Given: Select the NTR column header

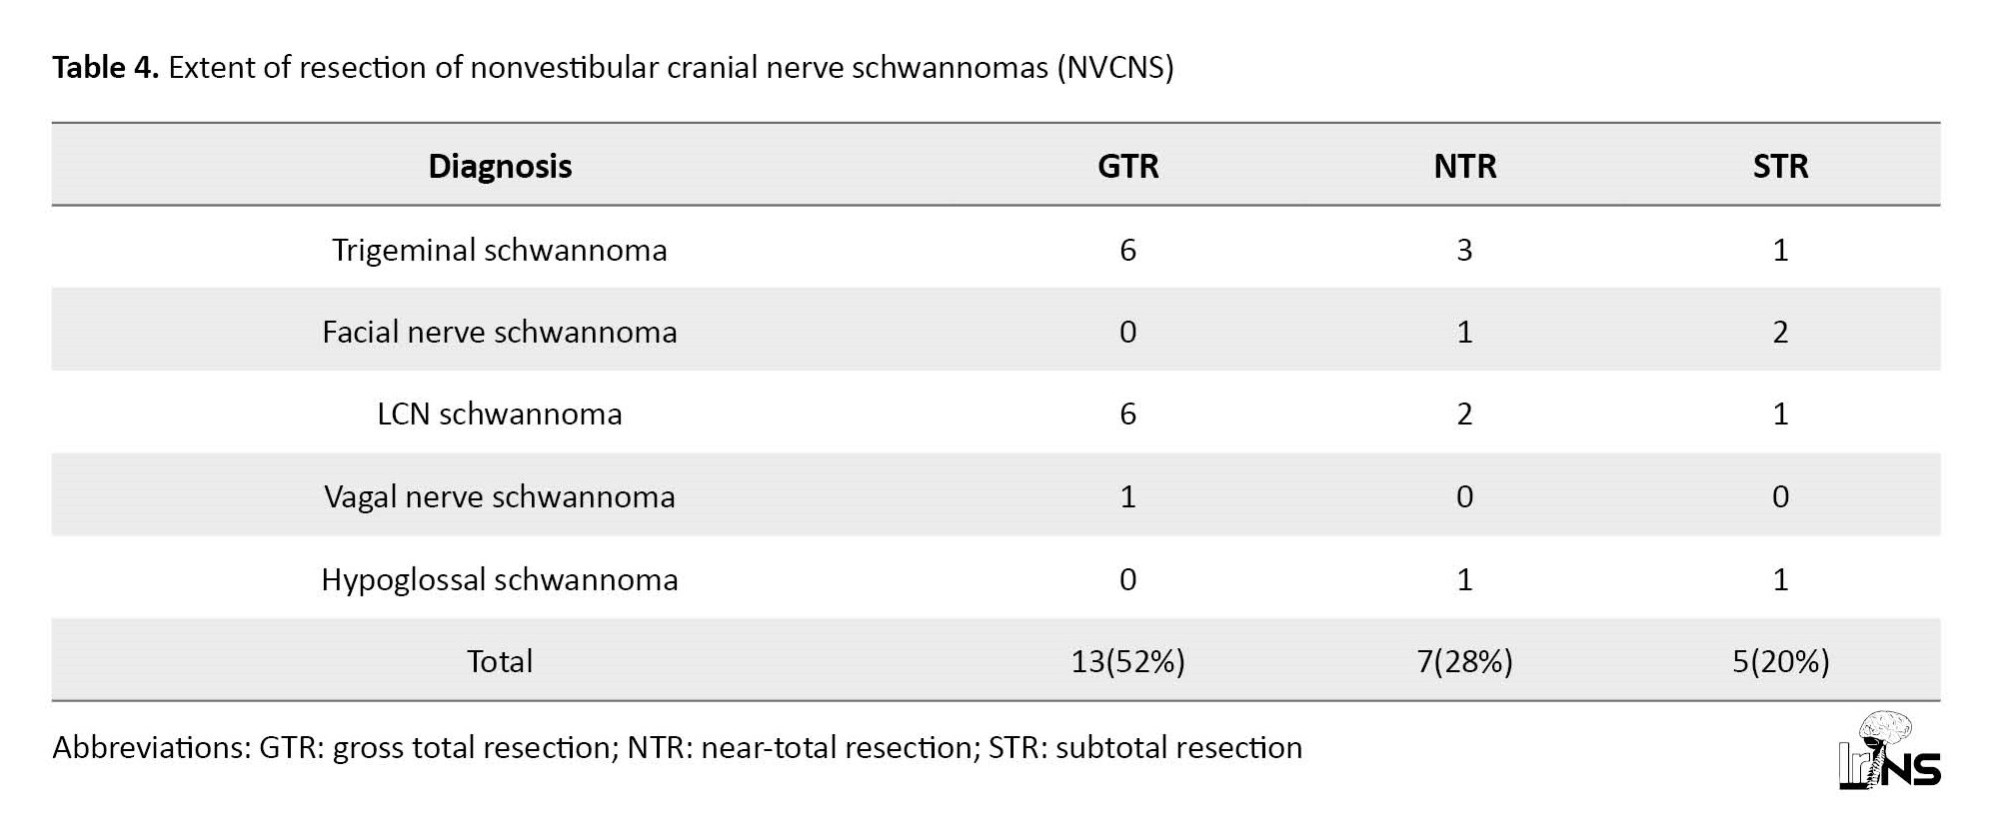Looking at the screenshot, I should (x=1465, y=166).
